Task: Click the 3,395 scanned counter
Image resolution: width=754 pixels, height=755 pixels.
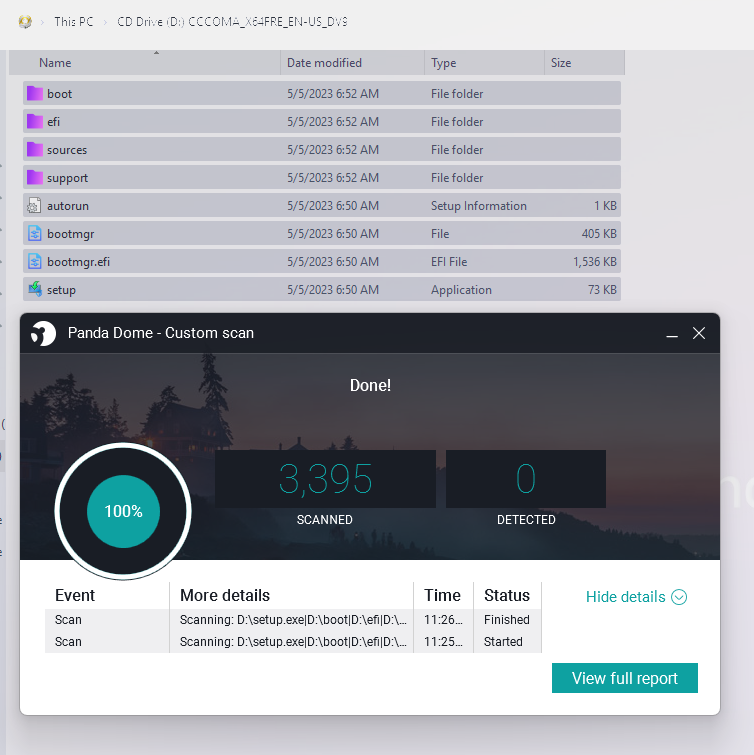Action: (x=325, y=479)
